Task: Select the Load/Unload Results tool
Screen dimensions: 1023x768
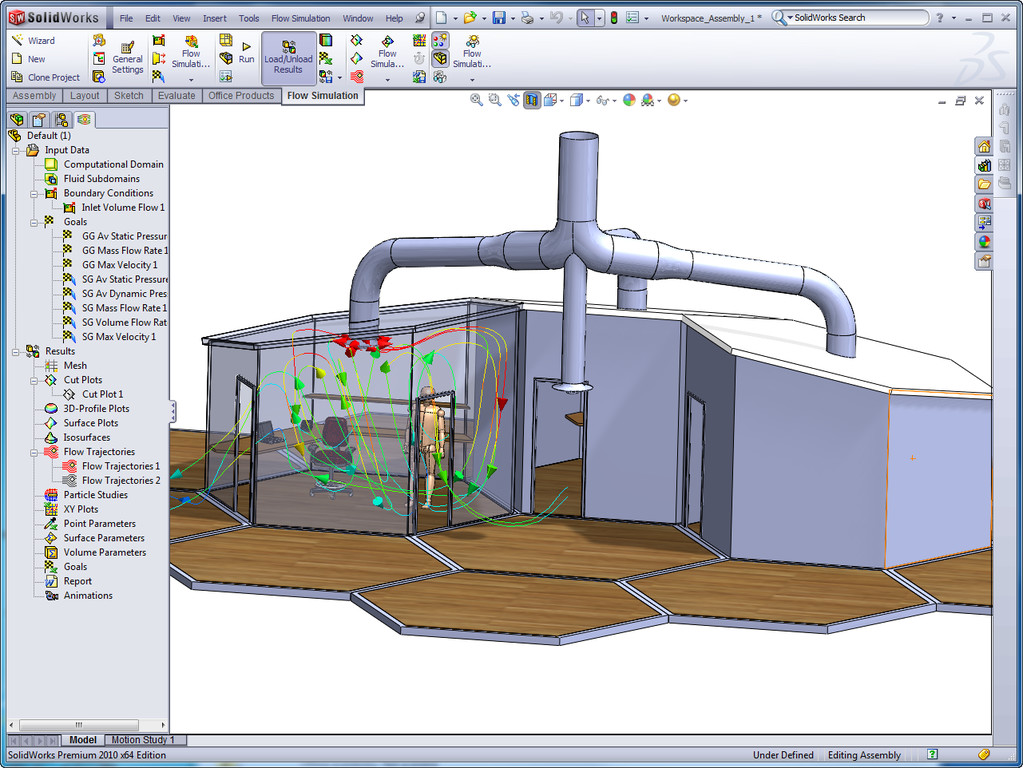Action: click(x=288, y=56)
